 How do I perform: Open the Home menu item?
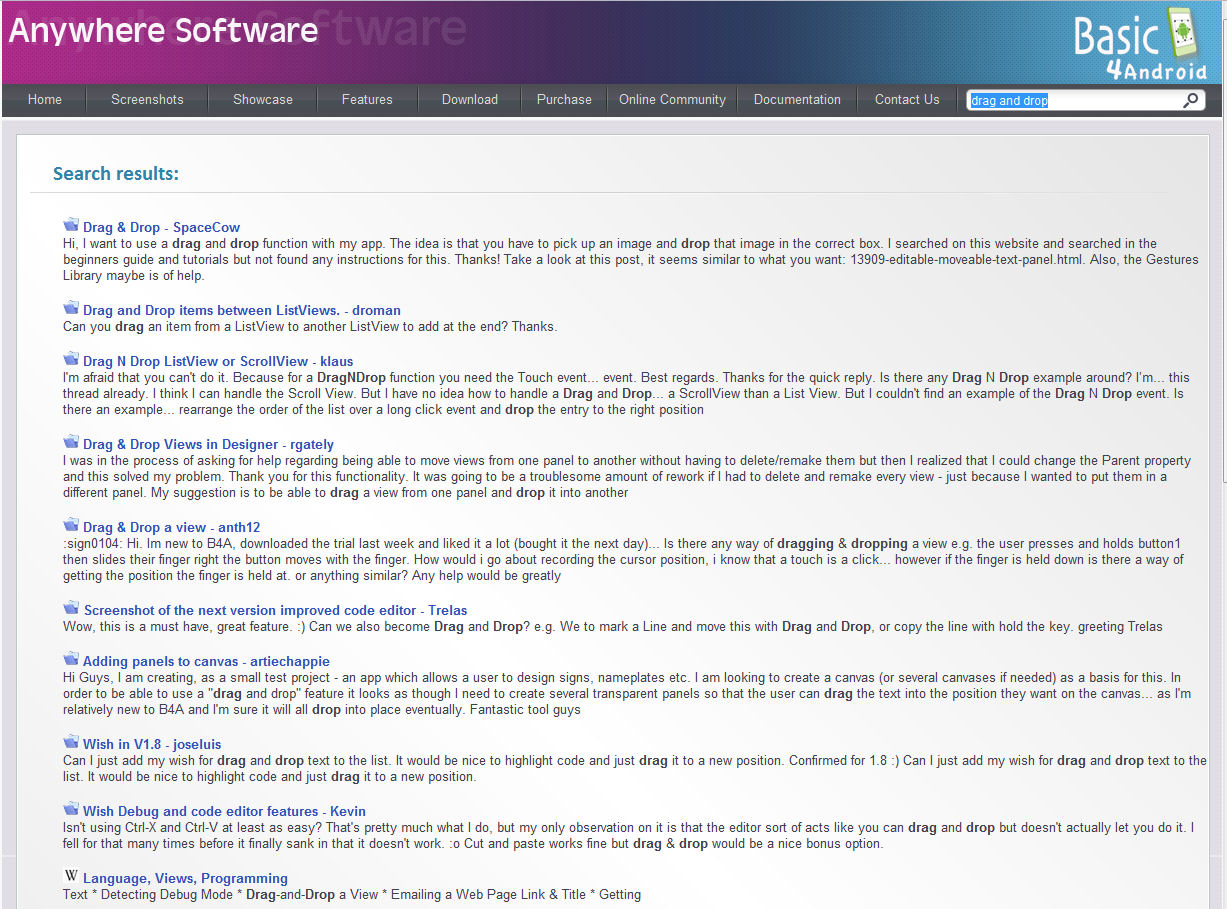tap(45, 100)
